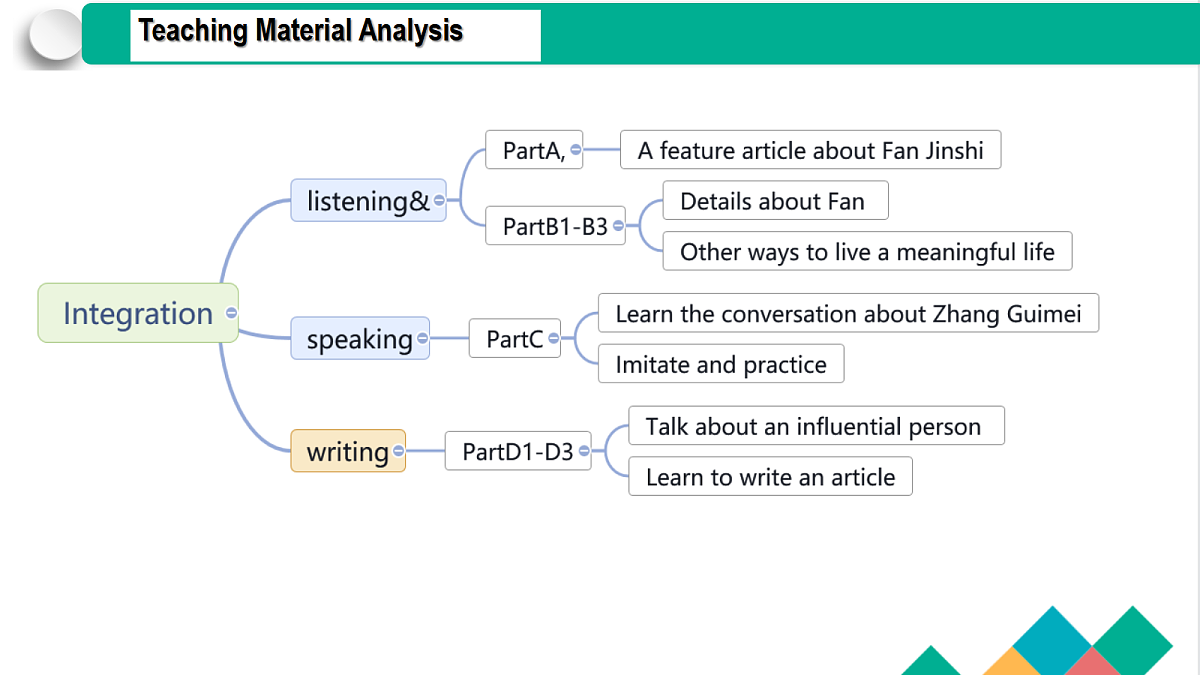Click the Details about Fan node

tap(776, 201)
